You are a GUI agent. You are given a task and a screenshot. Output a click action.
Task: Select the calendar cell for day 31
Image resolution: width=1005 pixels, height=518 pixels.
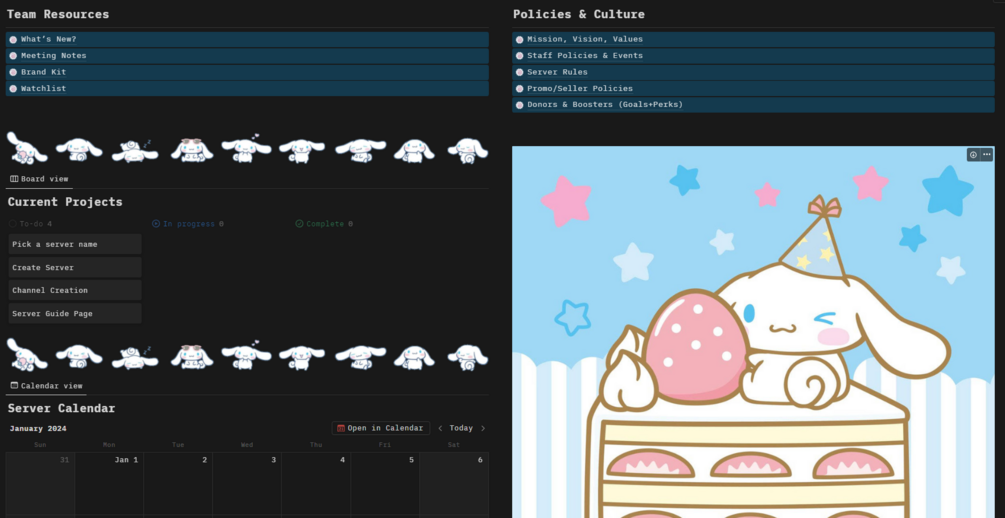tap(40, 485)
